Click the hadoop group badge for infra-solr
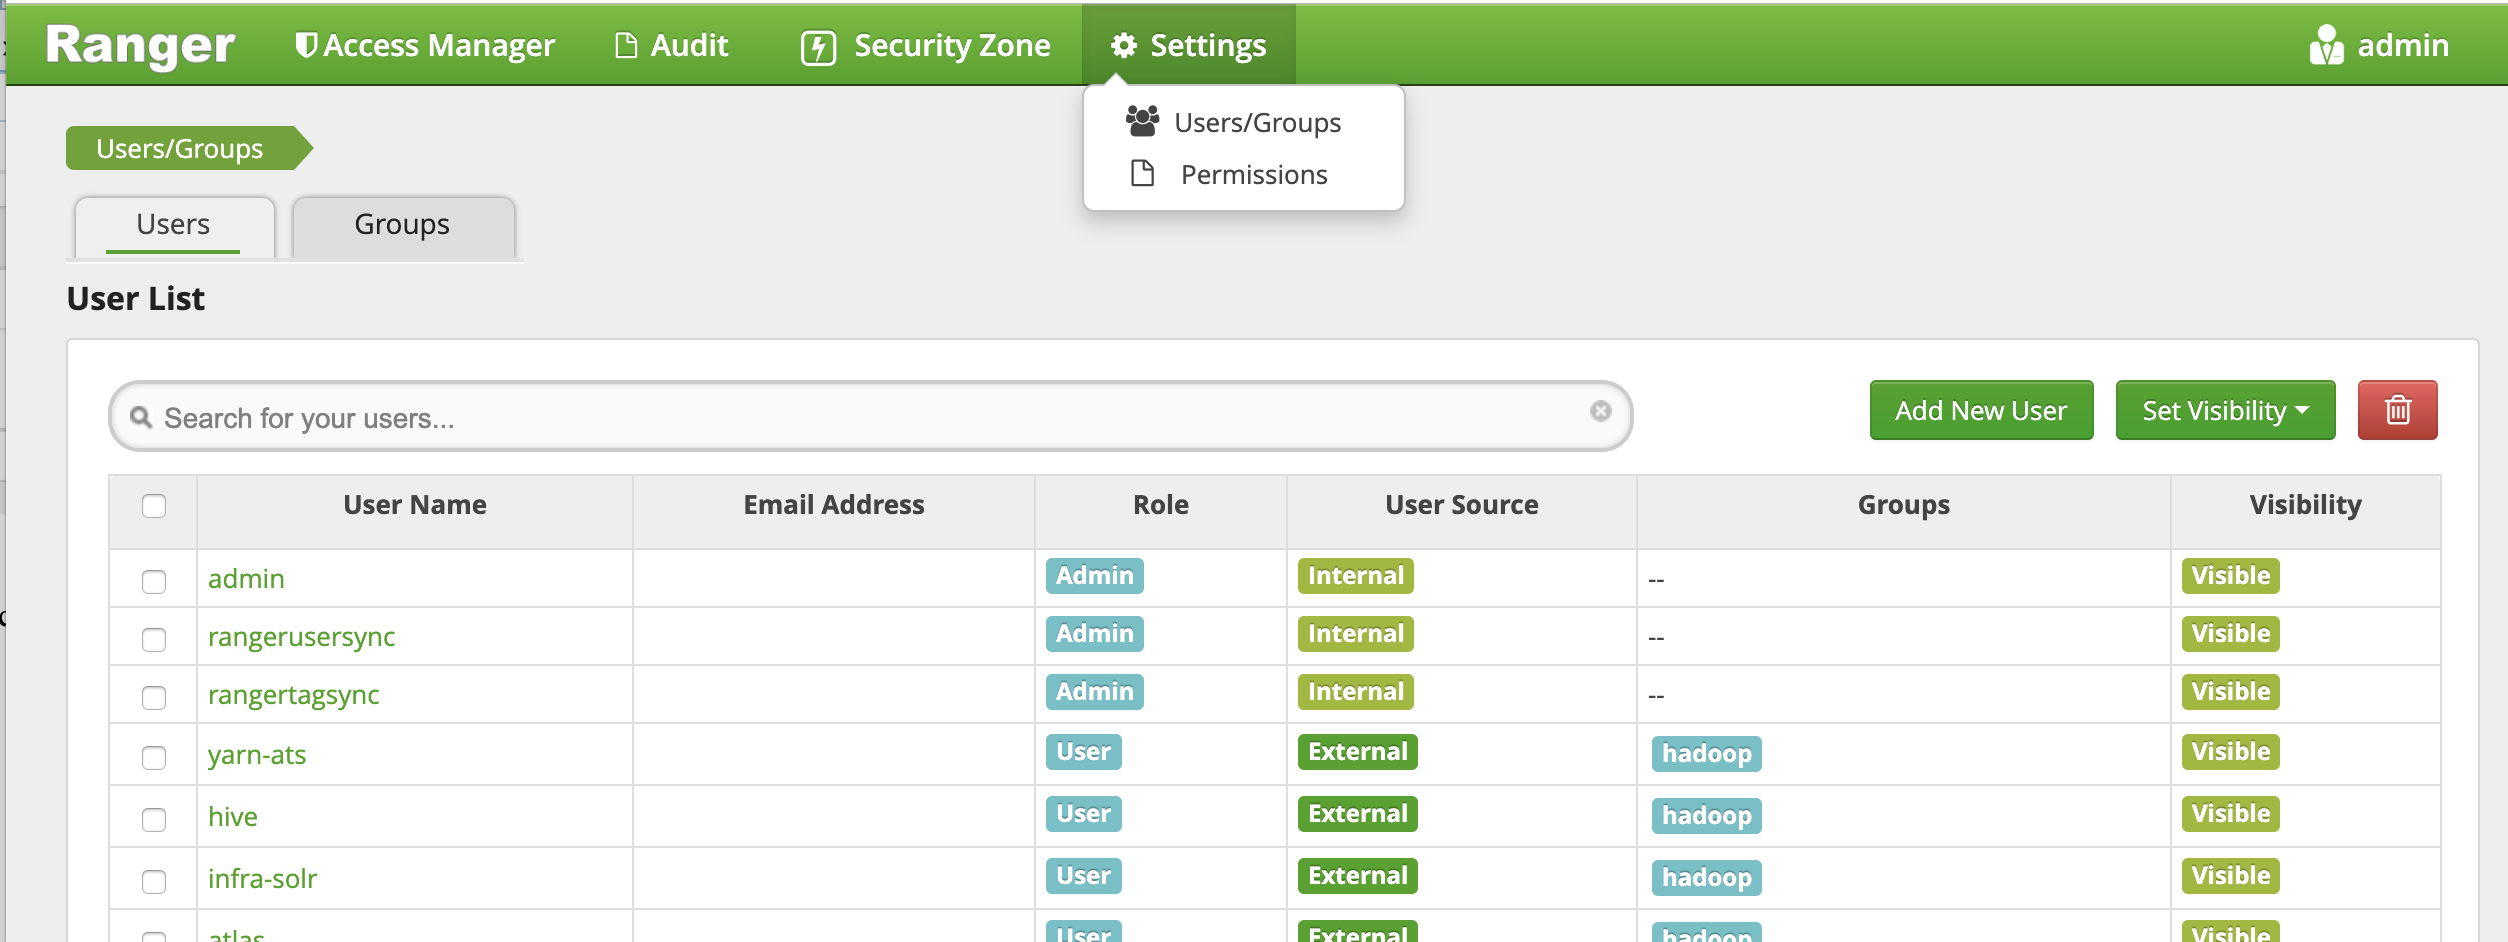 (1707, 878)
